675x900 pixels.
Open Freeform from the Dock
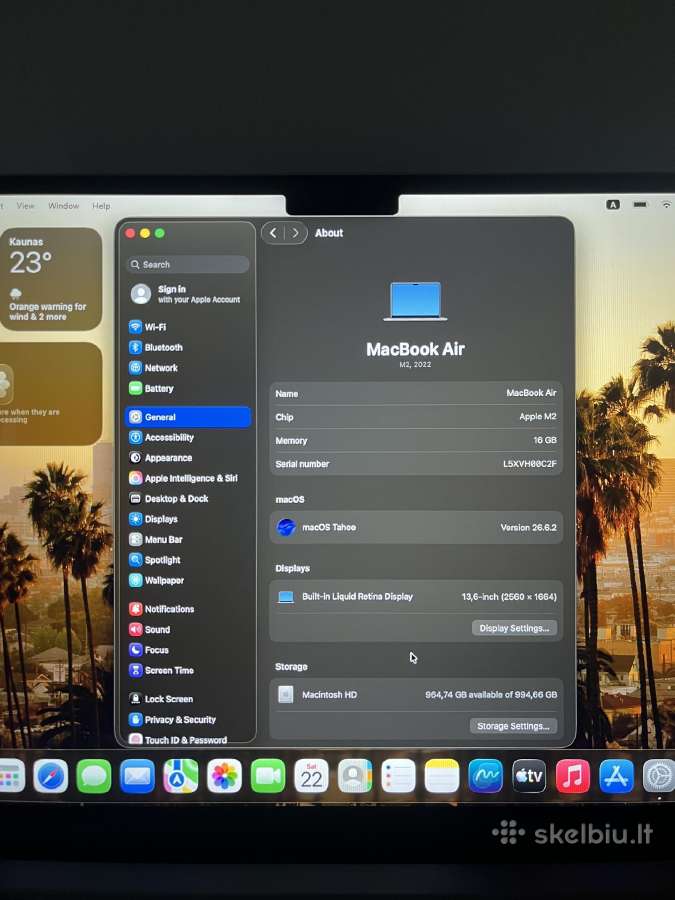coord(486,776)
